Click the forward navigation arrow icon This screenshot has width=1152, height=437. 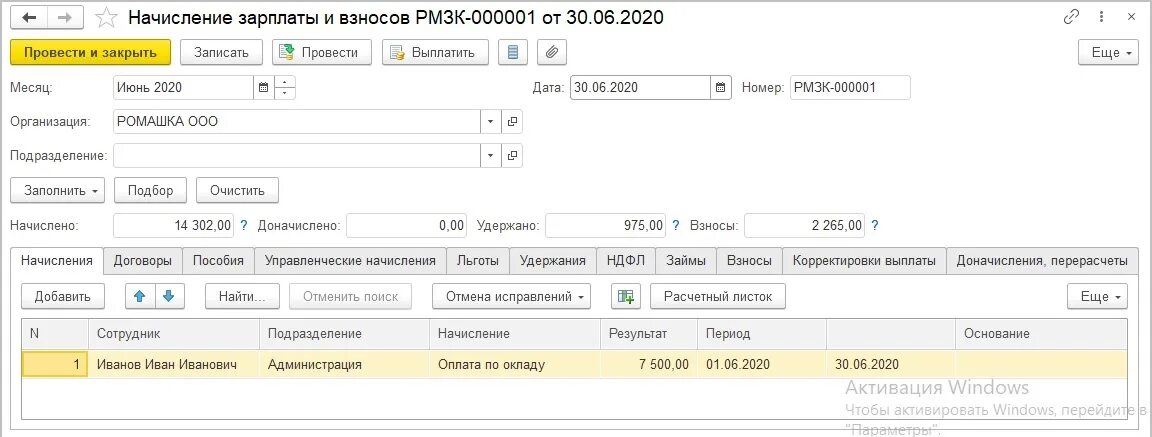click(65, 18)
